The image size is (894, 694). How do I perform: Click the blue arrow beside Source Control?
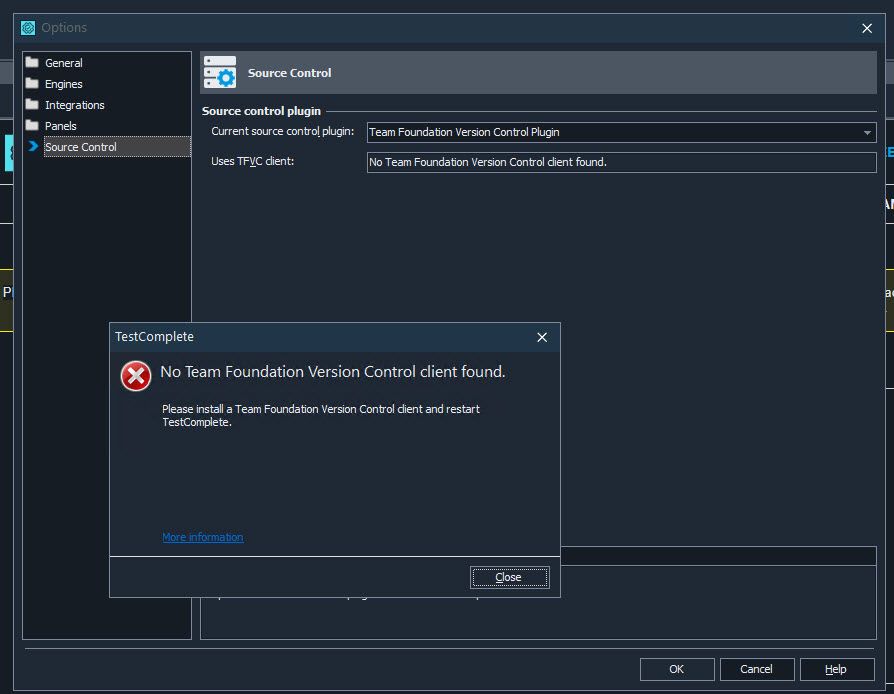coord(33,147)
